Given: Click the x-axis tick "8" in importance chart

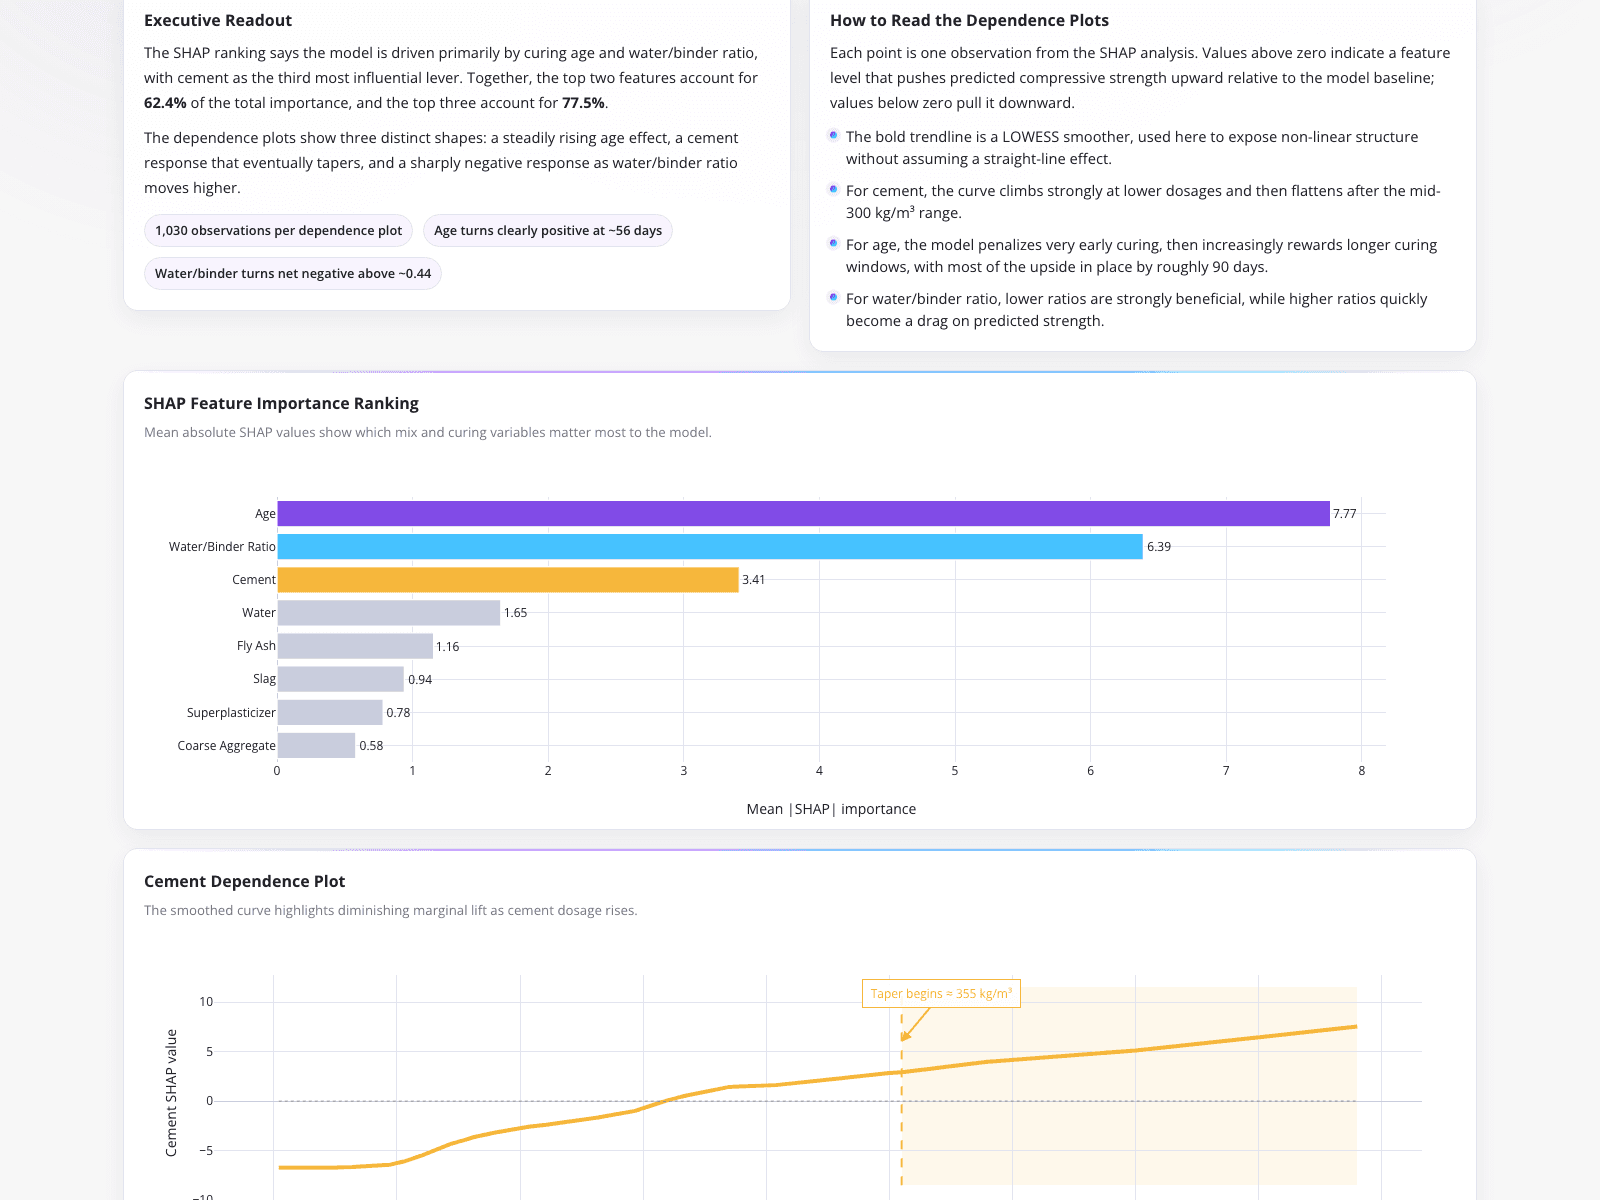Looking at the screenshot, I should [1362, 771].
